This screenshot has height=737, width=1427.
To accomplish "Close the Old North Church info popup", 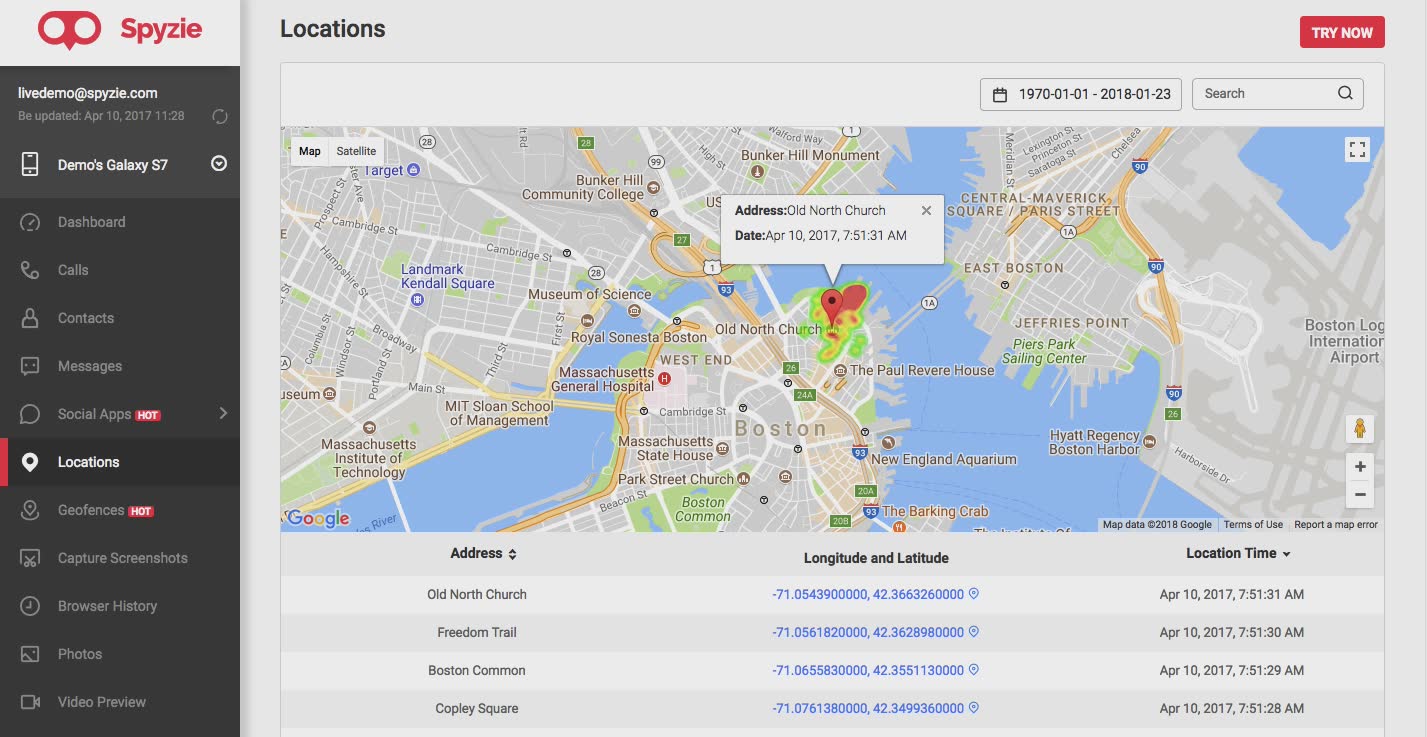I will pyautogui.click(x=926, y=210).
